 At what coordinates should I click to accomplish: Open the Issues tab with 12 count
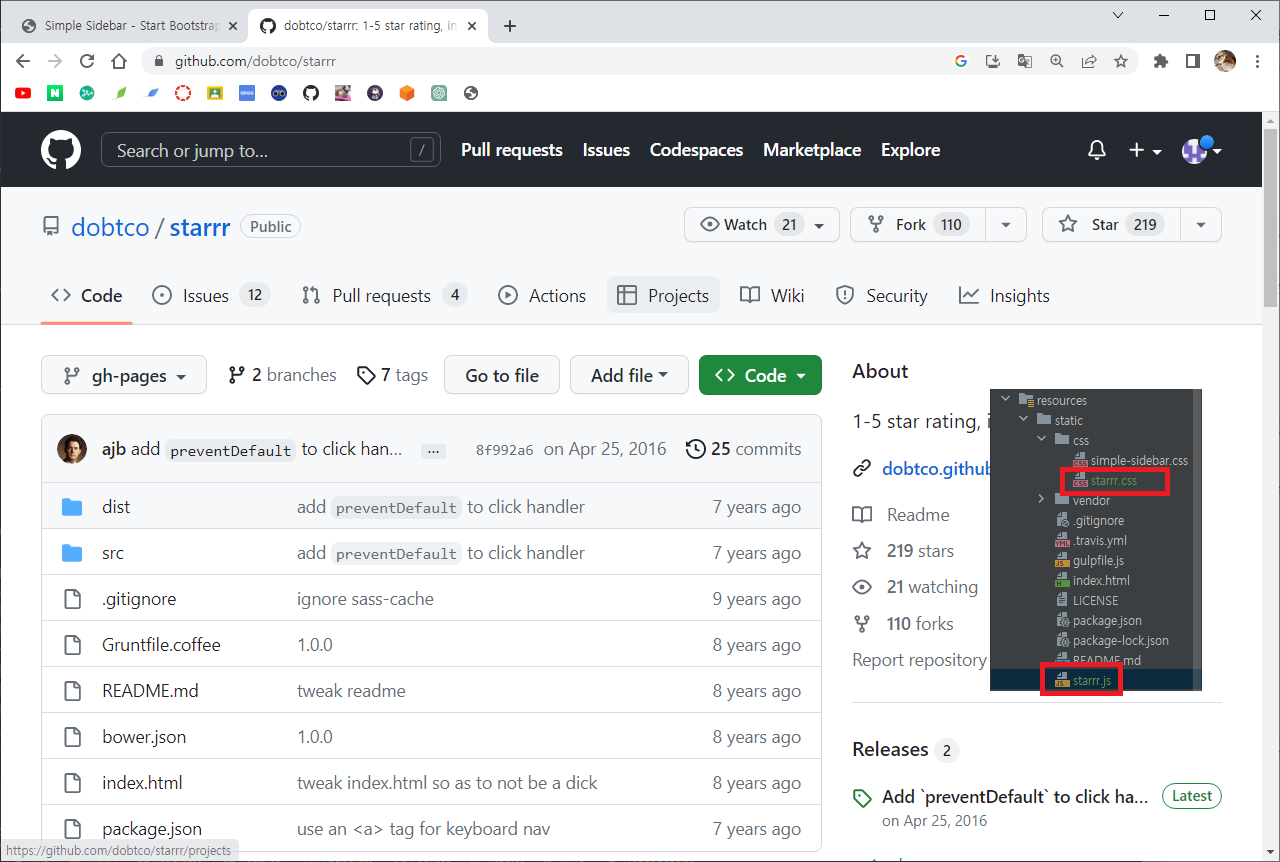(211, 296)
